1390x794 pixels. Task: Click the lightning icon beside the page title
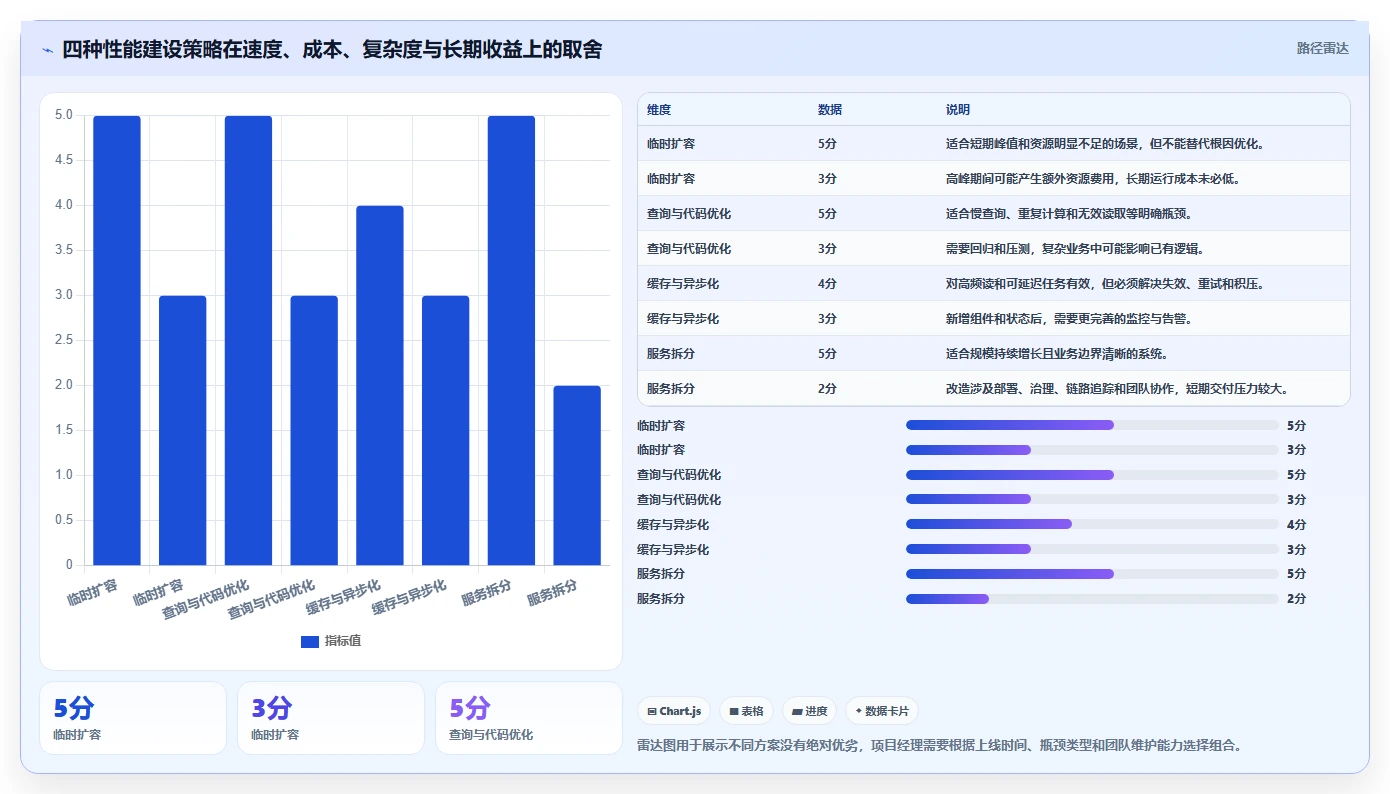click(x=47, y=49)
